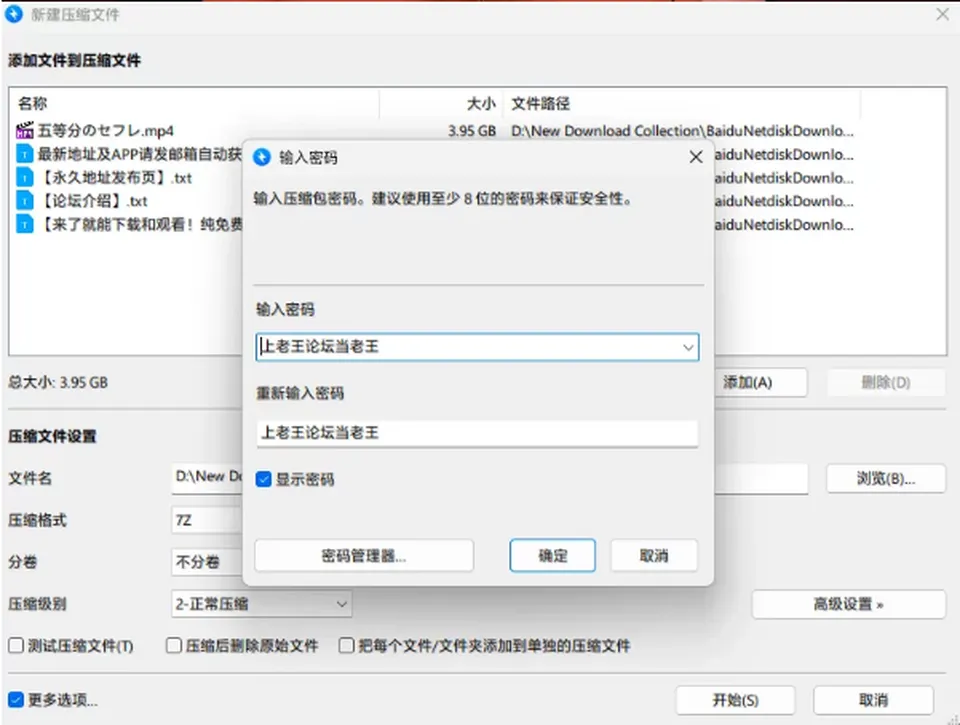Click the file icon beside 【永久地址发布页】.txt
Image resolution: width=960 pixels, height=725 pixels.
24,178
